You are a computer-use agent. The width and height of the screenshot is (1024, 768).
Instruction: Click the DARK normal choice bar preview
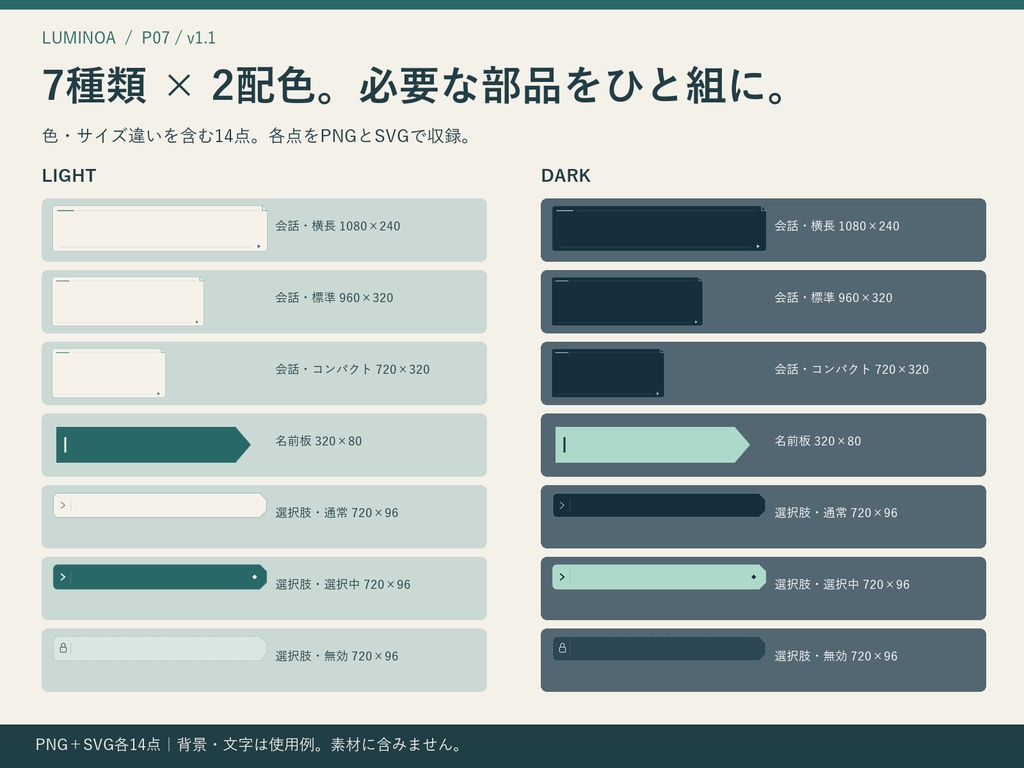[659, 505]
